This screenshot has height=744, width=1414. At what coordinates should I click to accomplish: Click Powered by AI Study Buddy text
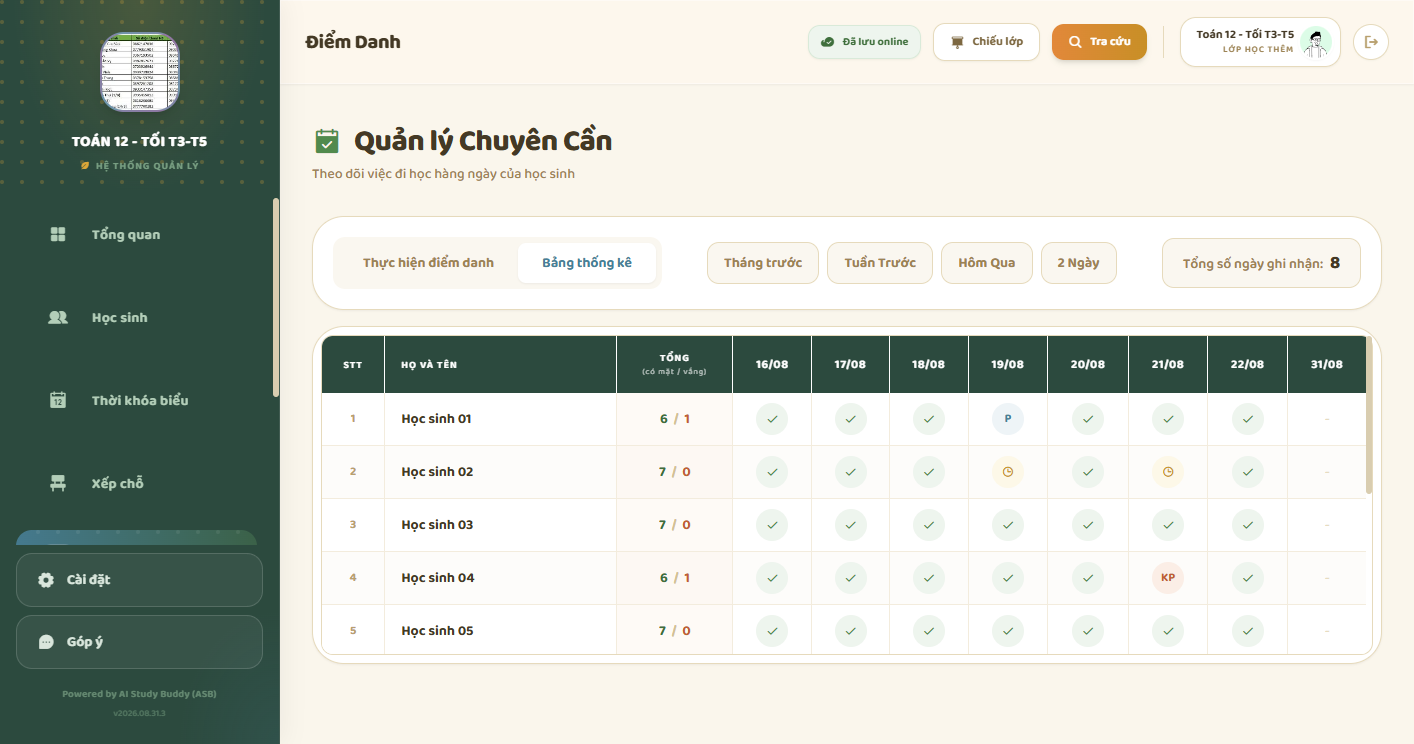139,694
